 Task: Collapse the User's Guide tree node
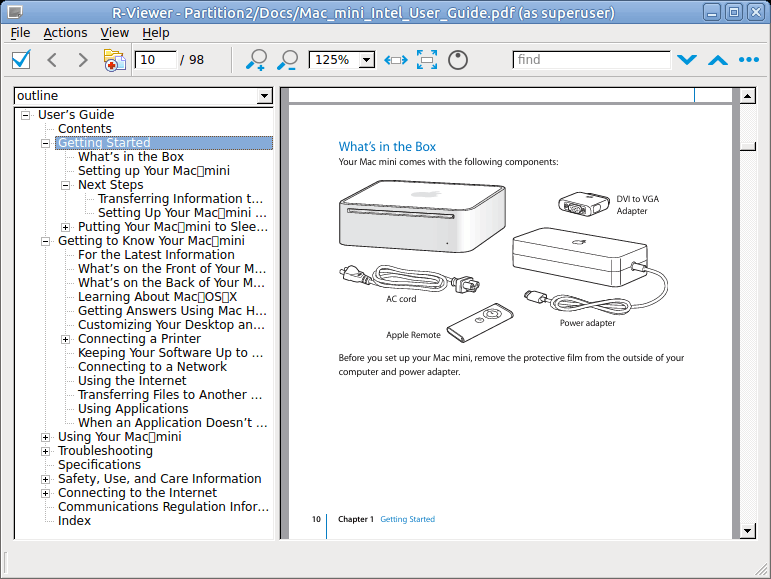click(25, 115)
